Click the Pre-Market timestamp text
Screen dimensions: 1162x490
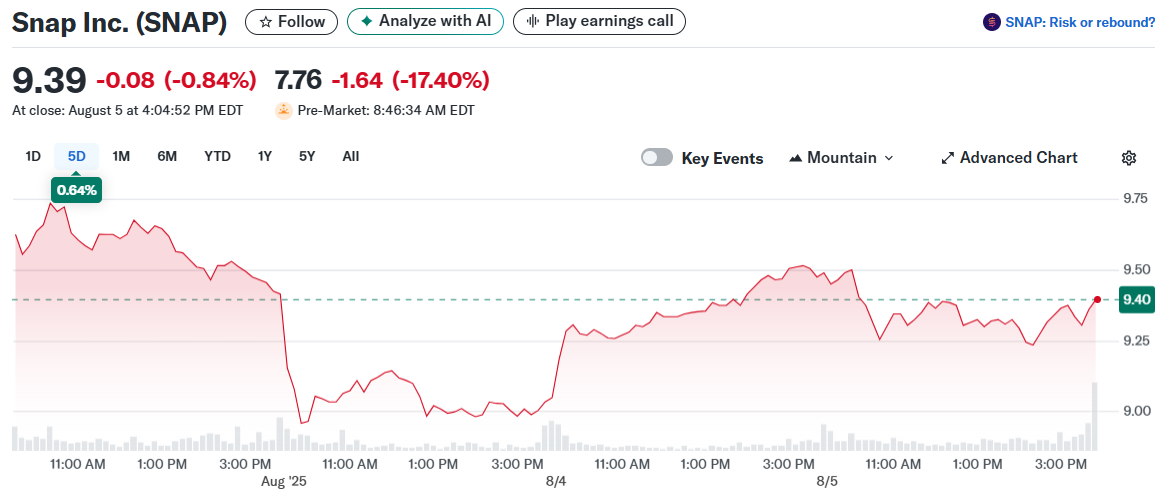pos(386,111)
